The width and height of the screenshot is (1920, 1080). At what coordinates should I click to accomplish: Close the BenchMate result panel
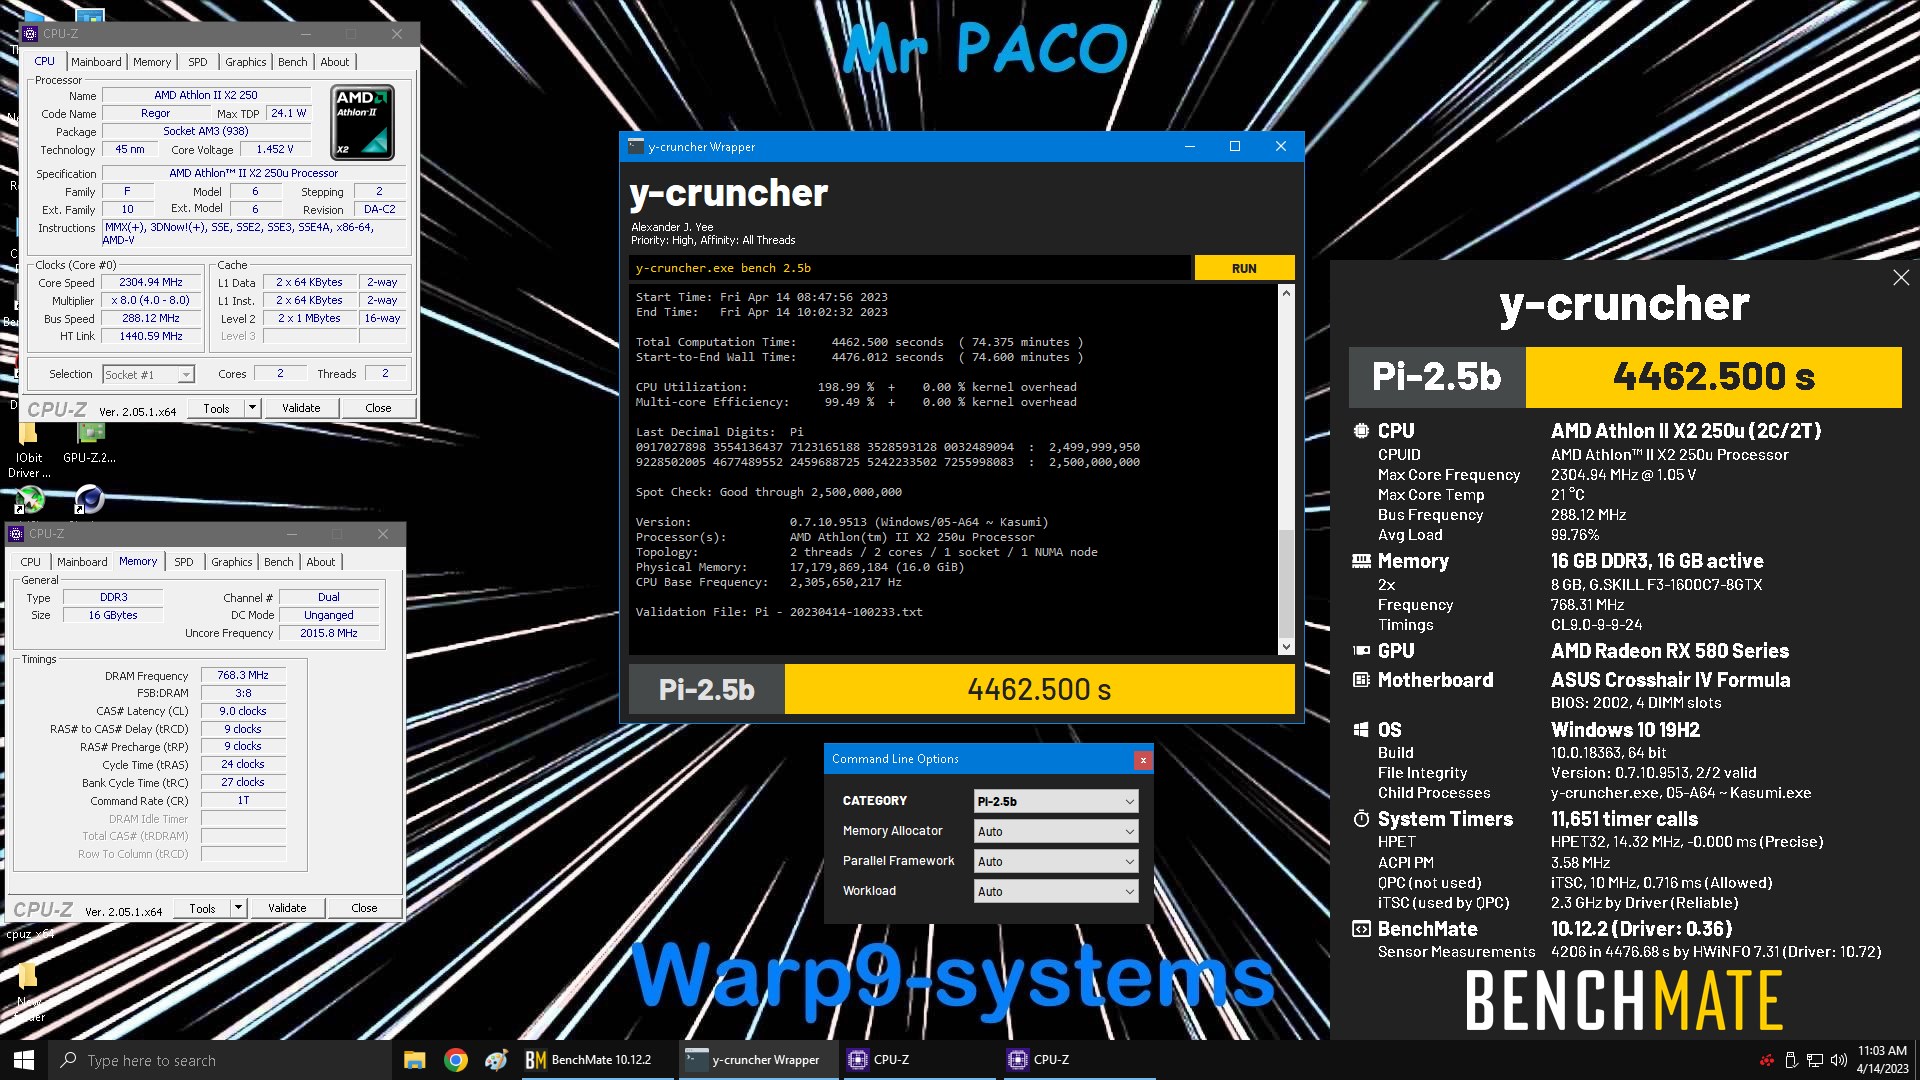[1901, 278]
